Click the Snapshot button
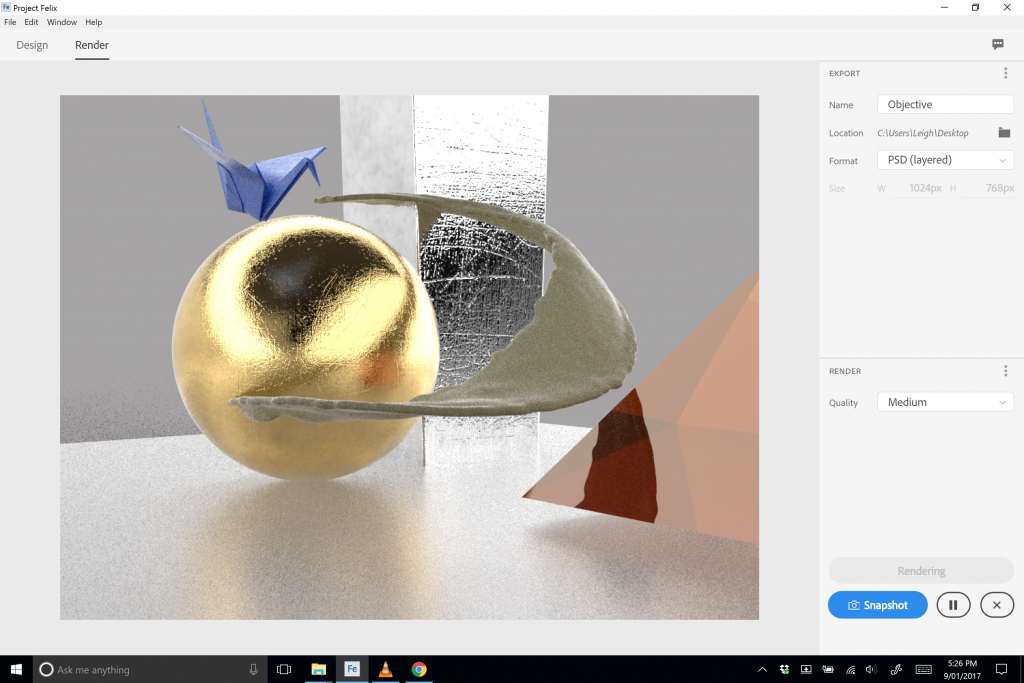This screenshot has width=1024, height=683. (878, 605)
